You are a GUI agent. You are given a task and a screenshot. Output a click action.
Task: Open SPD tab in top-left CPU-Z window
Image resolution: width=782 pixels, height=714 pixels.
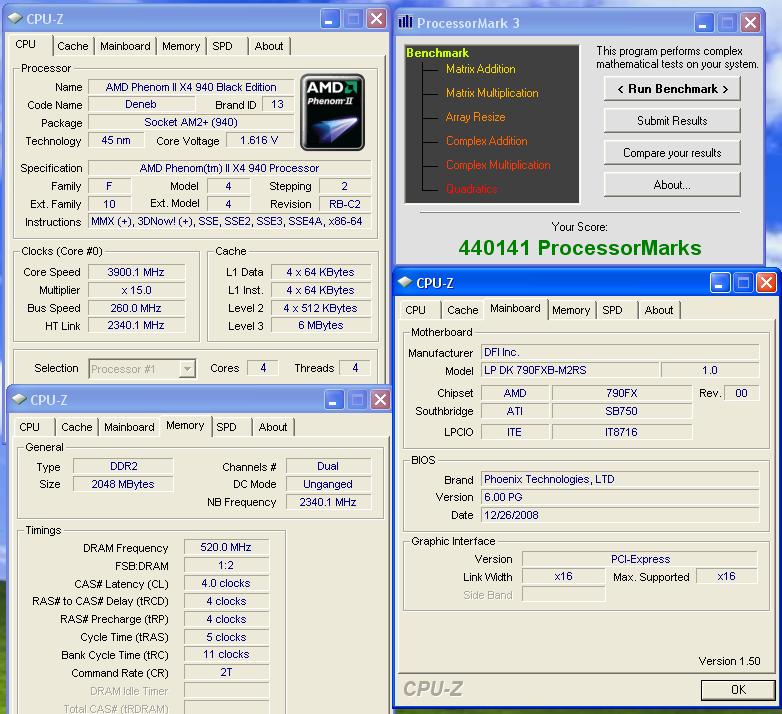222,46
